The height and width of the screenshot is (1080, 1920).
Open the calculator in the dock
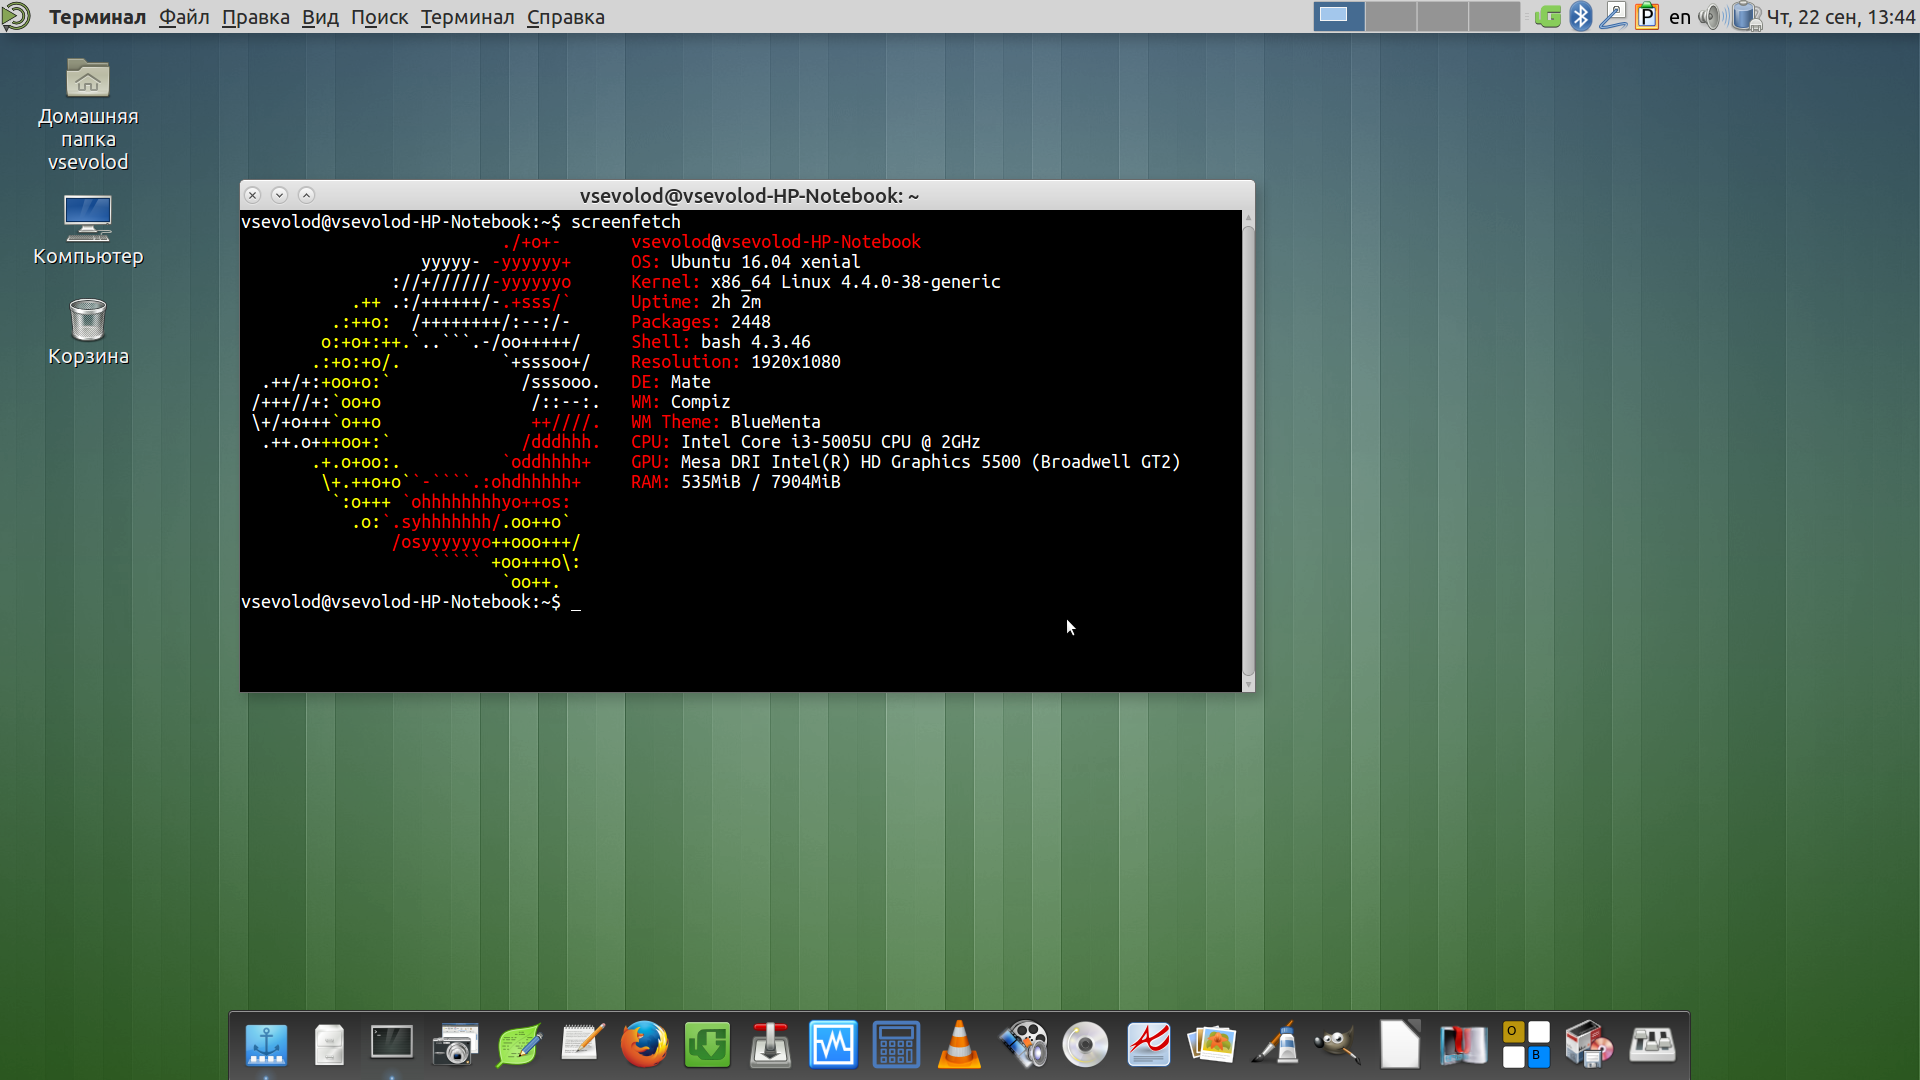point(896,1045)
